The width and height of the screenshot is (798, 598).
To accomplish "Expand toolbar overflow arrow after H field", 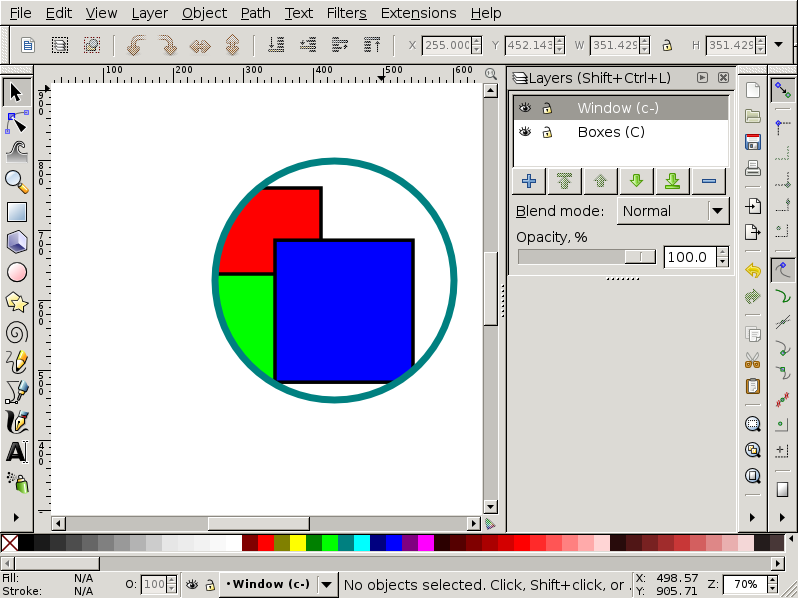I will (x=779, y=45).
